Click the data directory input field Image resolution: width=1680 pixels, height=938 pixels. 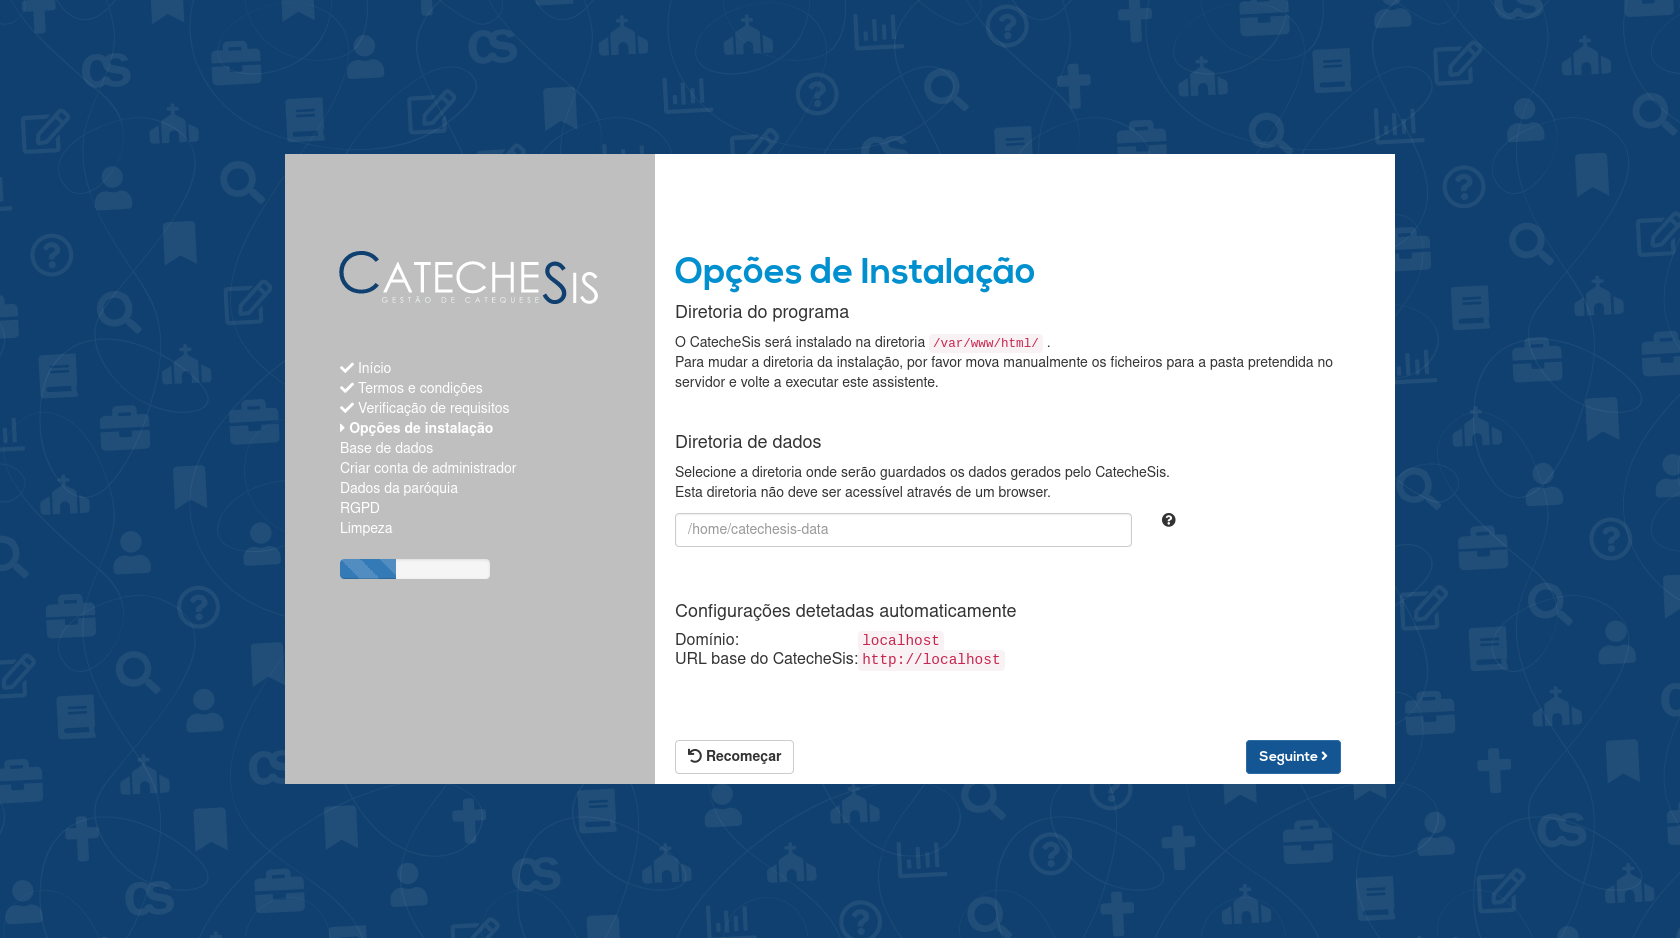coord(902,529)
